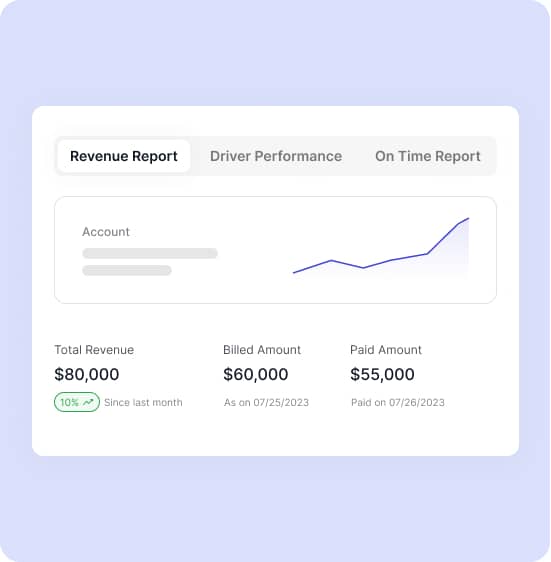This screenshot has height=562, width=551.
Task: Click the Billed Amount label
Action: pos(262,350)
